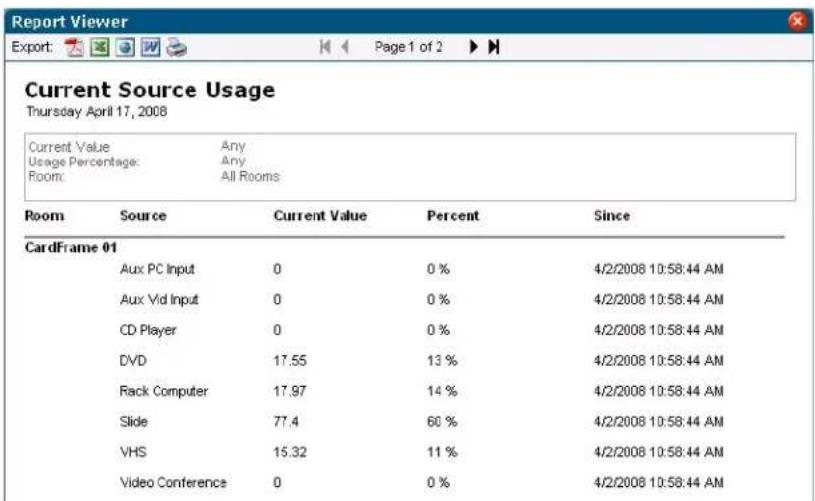The image size is (815, 501).
Task: Export the report to Excel
Action: (99, 47)
